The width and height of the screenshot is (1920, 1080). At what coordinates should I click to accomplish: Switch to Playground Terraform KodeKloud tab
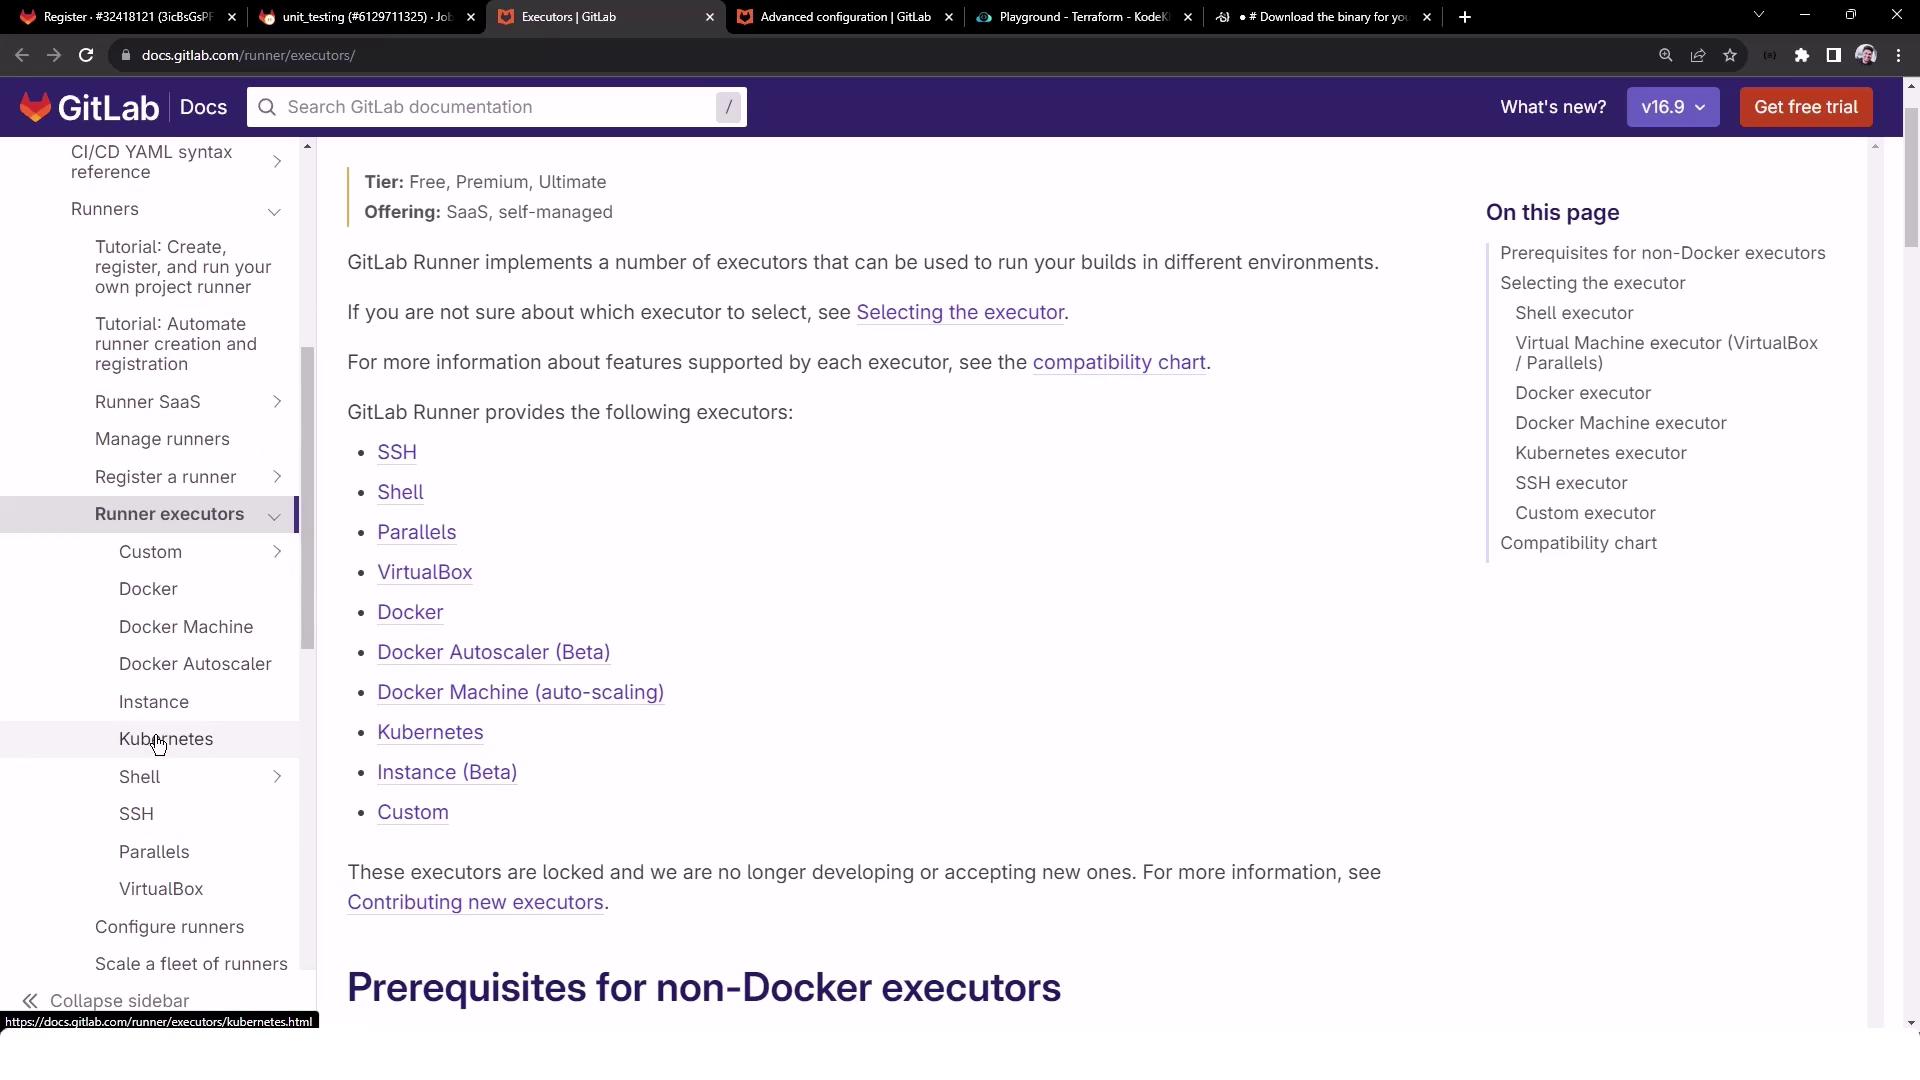pyautogui.click(x=1082, y=17)
